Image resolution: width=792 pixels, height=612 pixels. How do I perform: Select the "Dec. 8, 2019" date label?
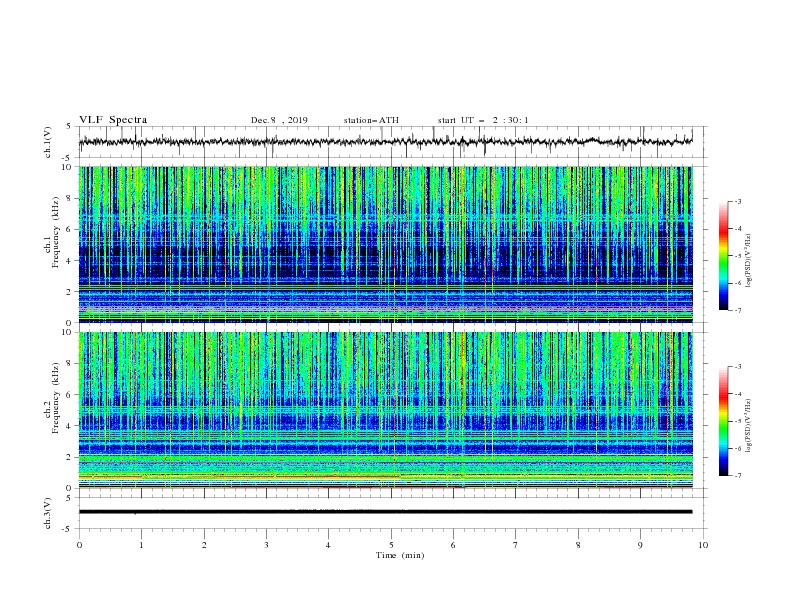pos(279,120)
